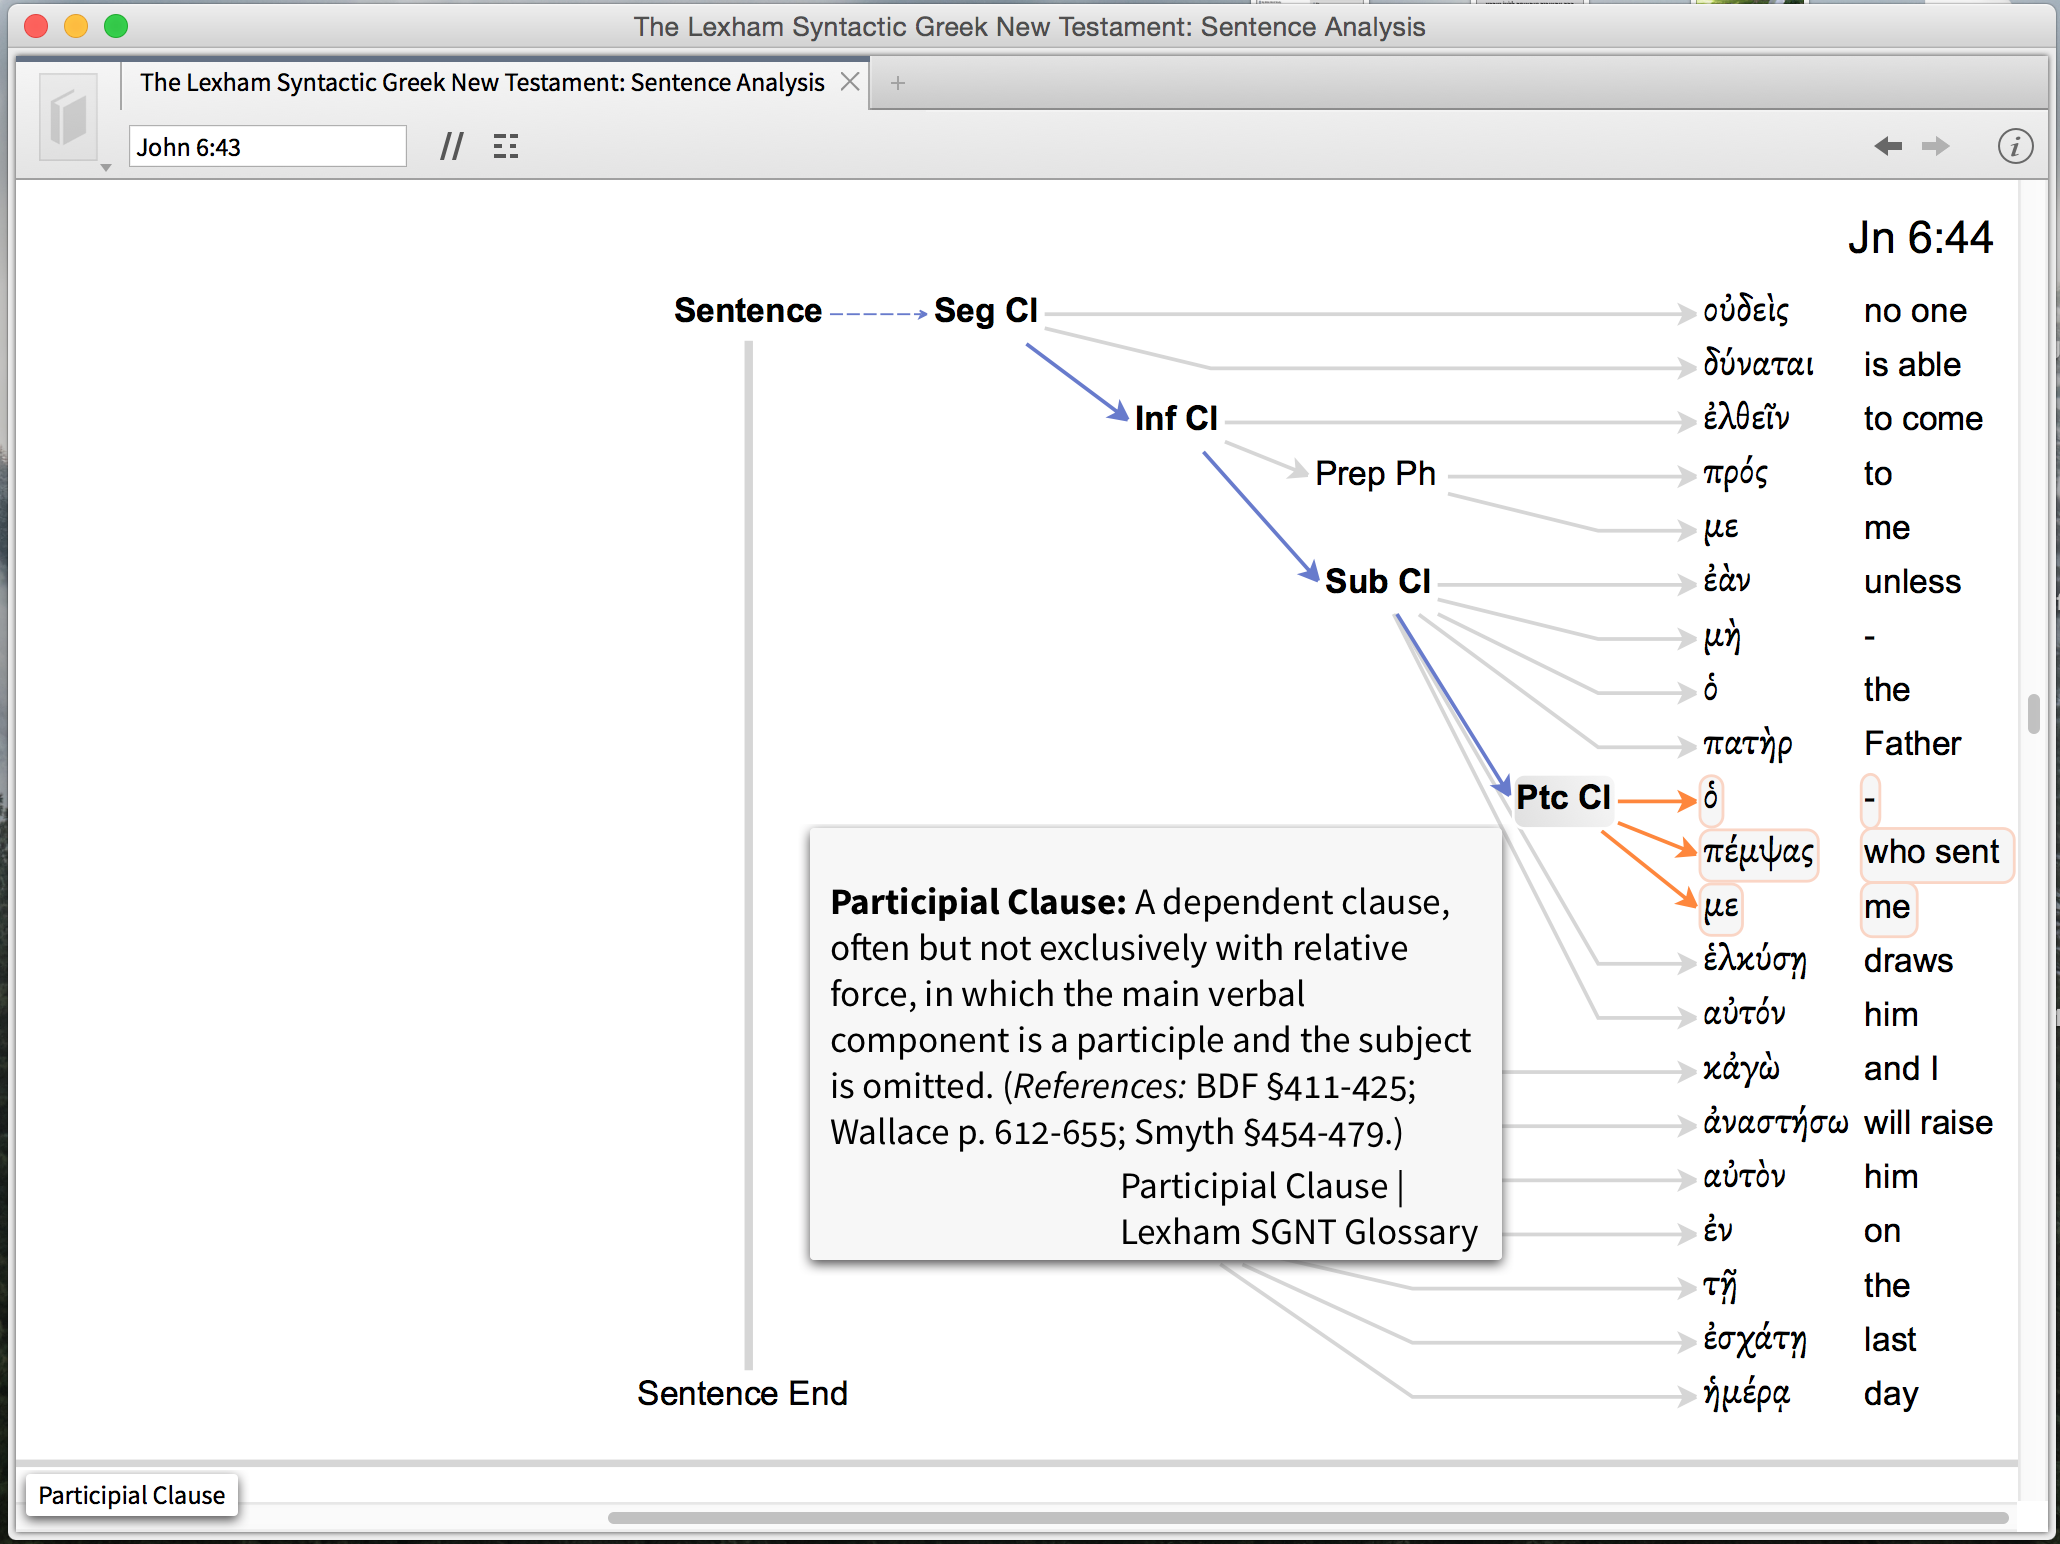The height and width of the screenshot is (1544, 2060).
Task: Navigate forward with the right arrow
Action: 1936,147
